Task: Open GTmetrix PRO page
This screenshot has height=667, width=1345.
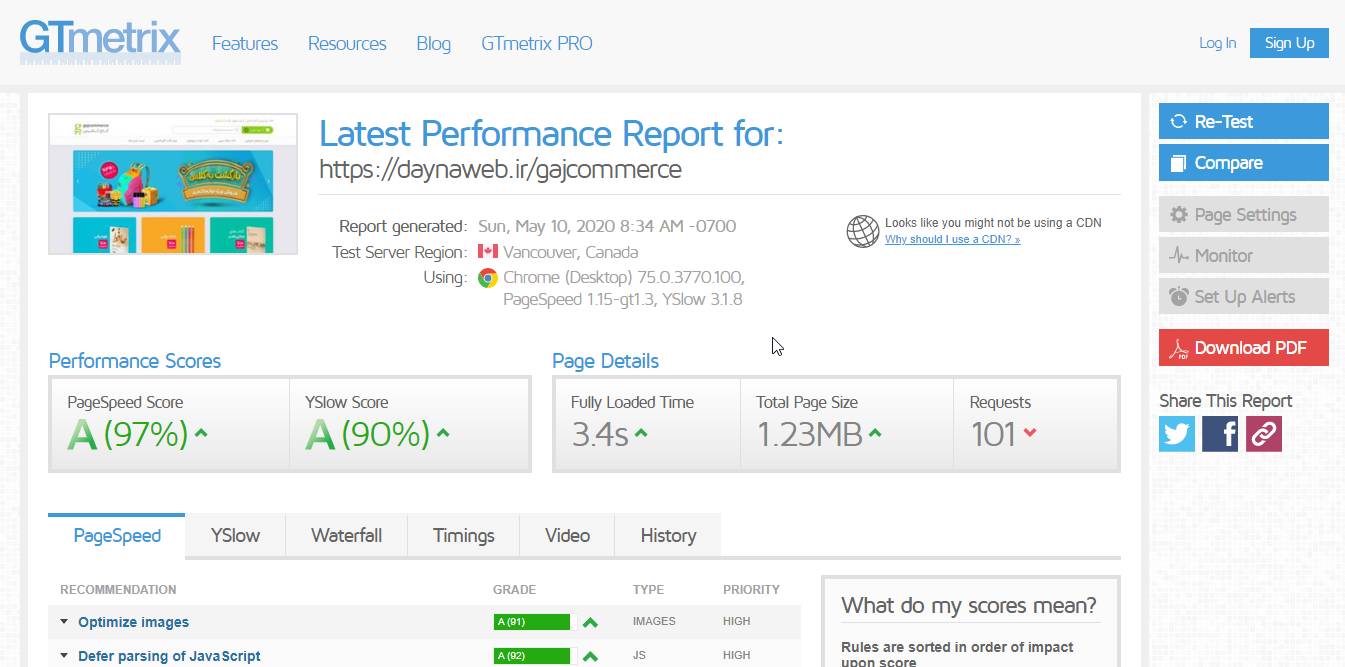Action: (537, 44)
